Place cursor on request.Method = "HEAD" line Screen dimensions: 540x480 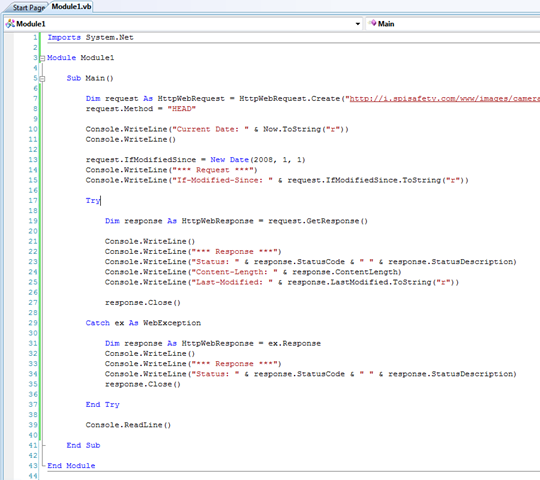[x=141, y=109]
